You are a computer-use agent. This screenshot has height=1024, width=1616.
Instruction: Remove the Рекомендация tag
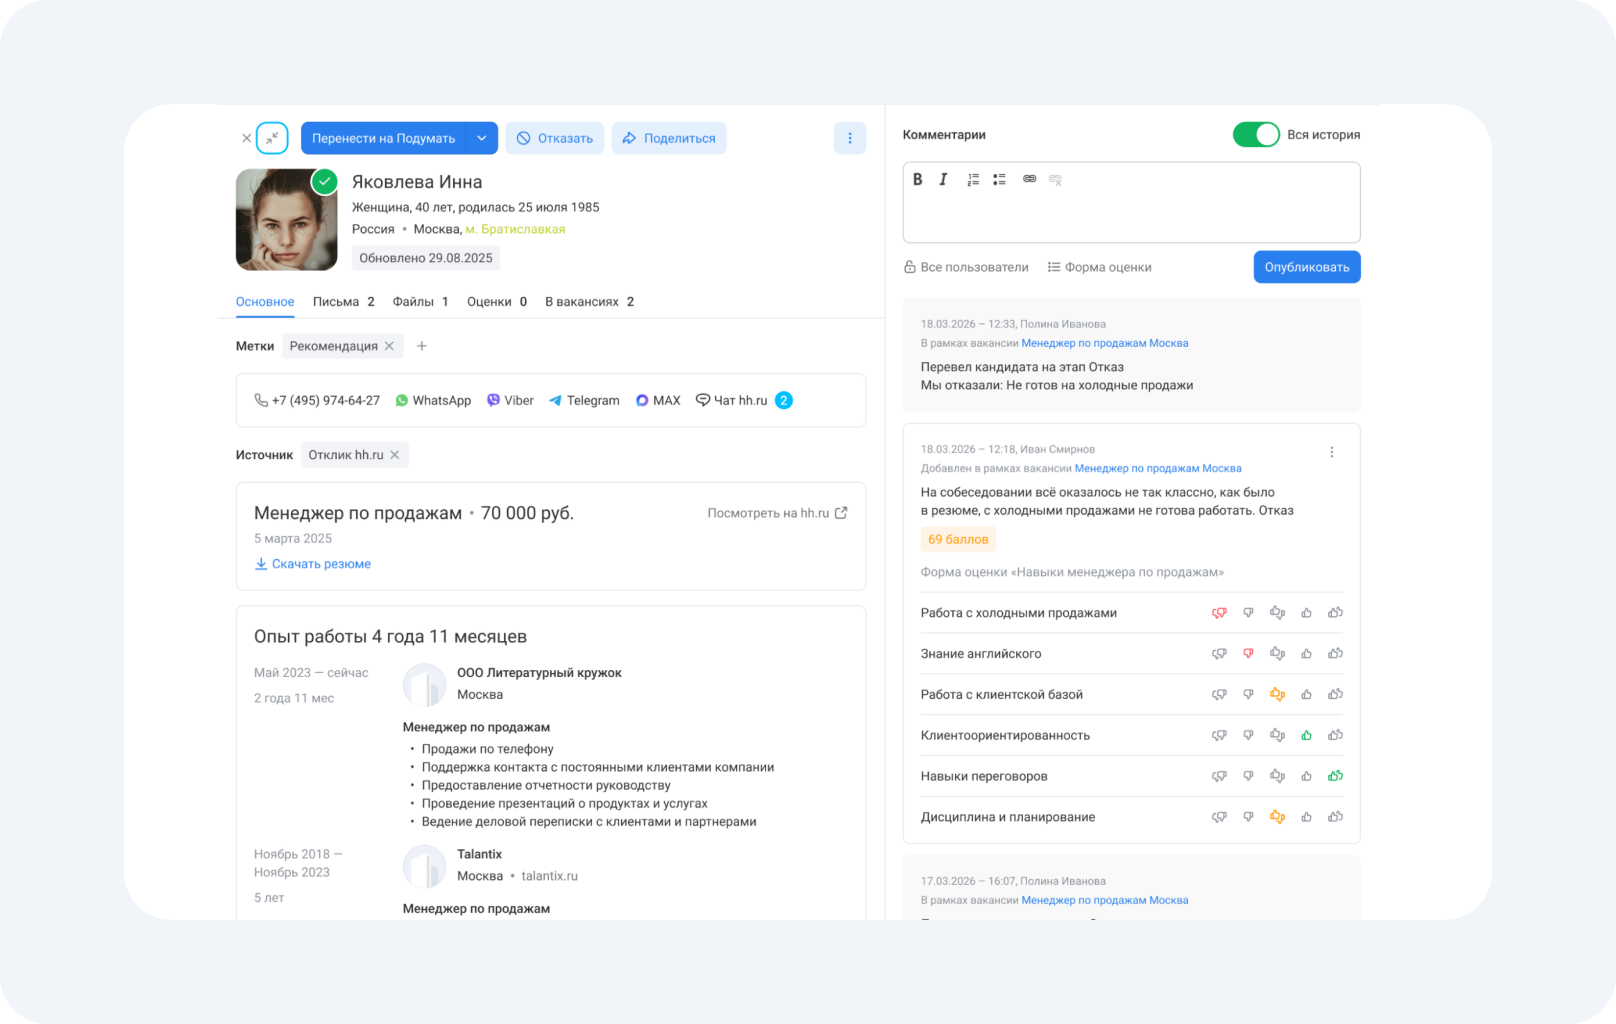(389, 346)
